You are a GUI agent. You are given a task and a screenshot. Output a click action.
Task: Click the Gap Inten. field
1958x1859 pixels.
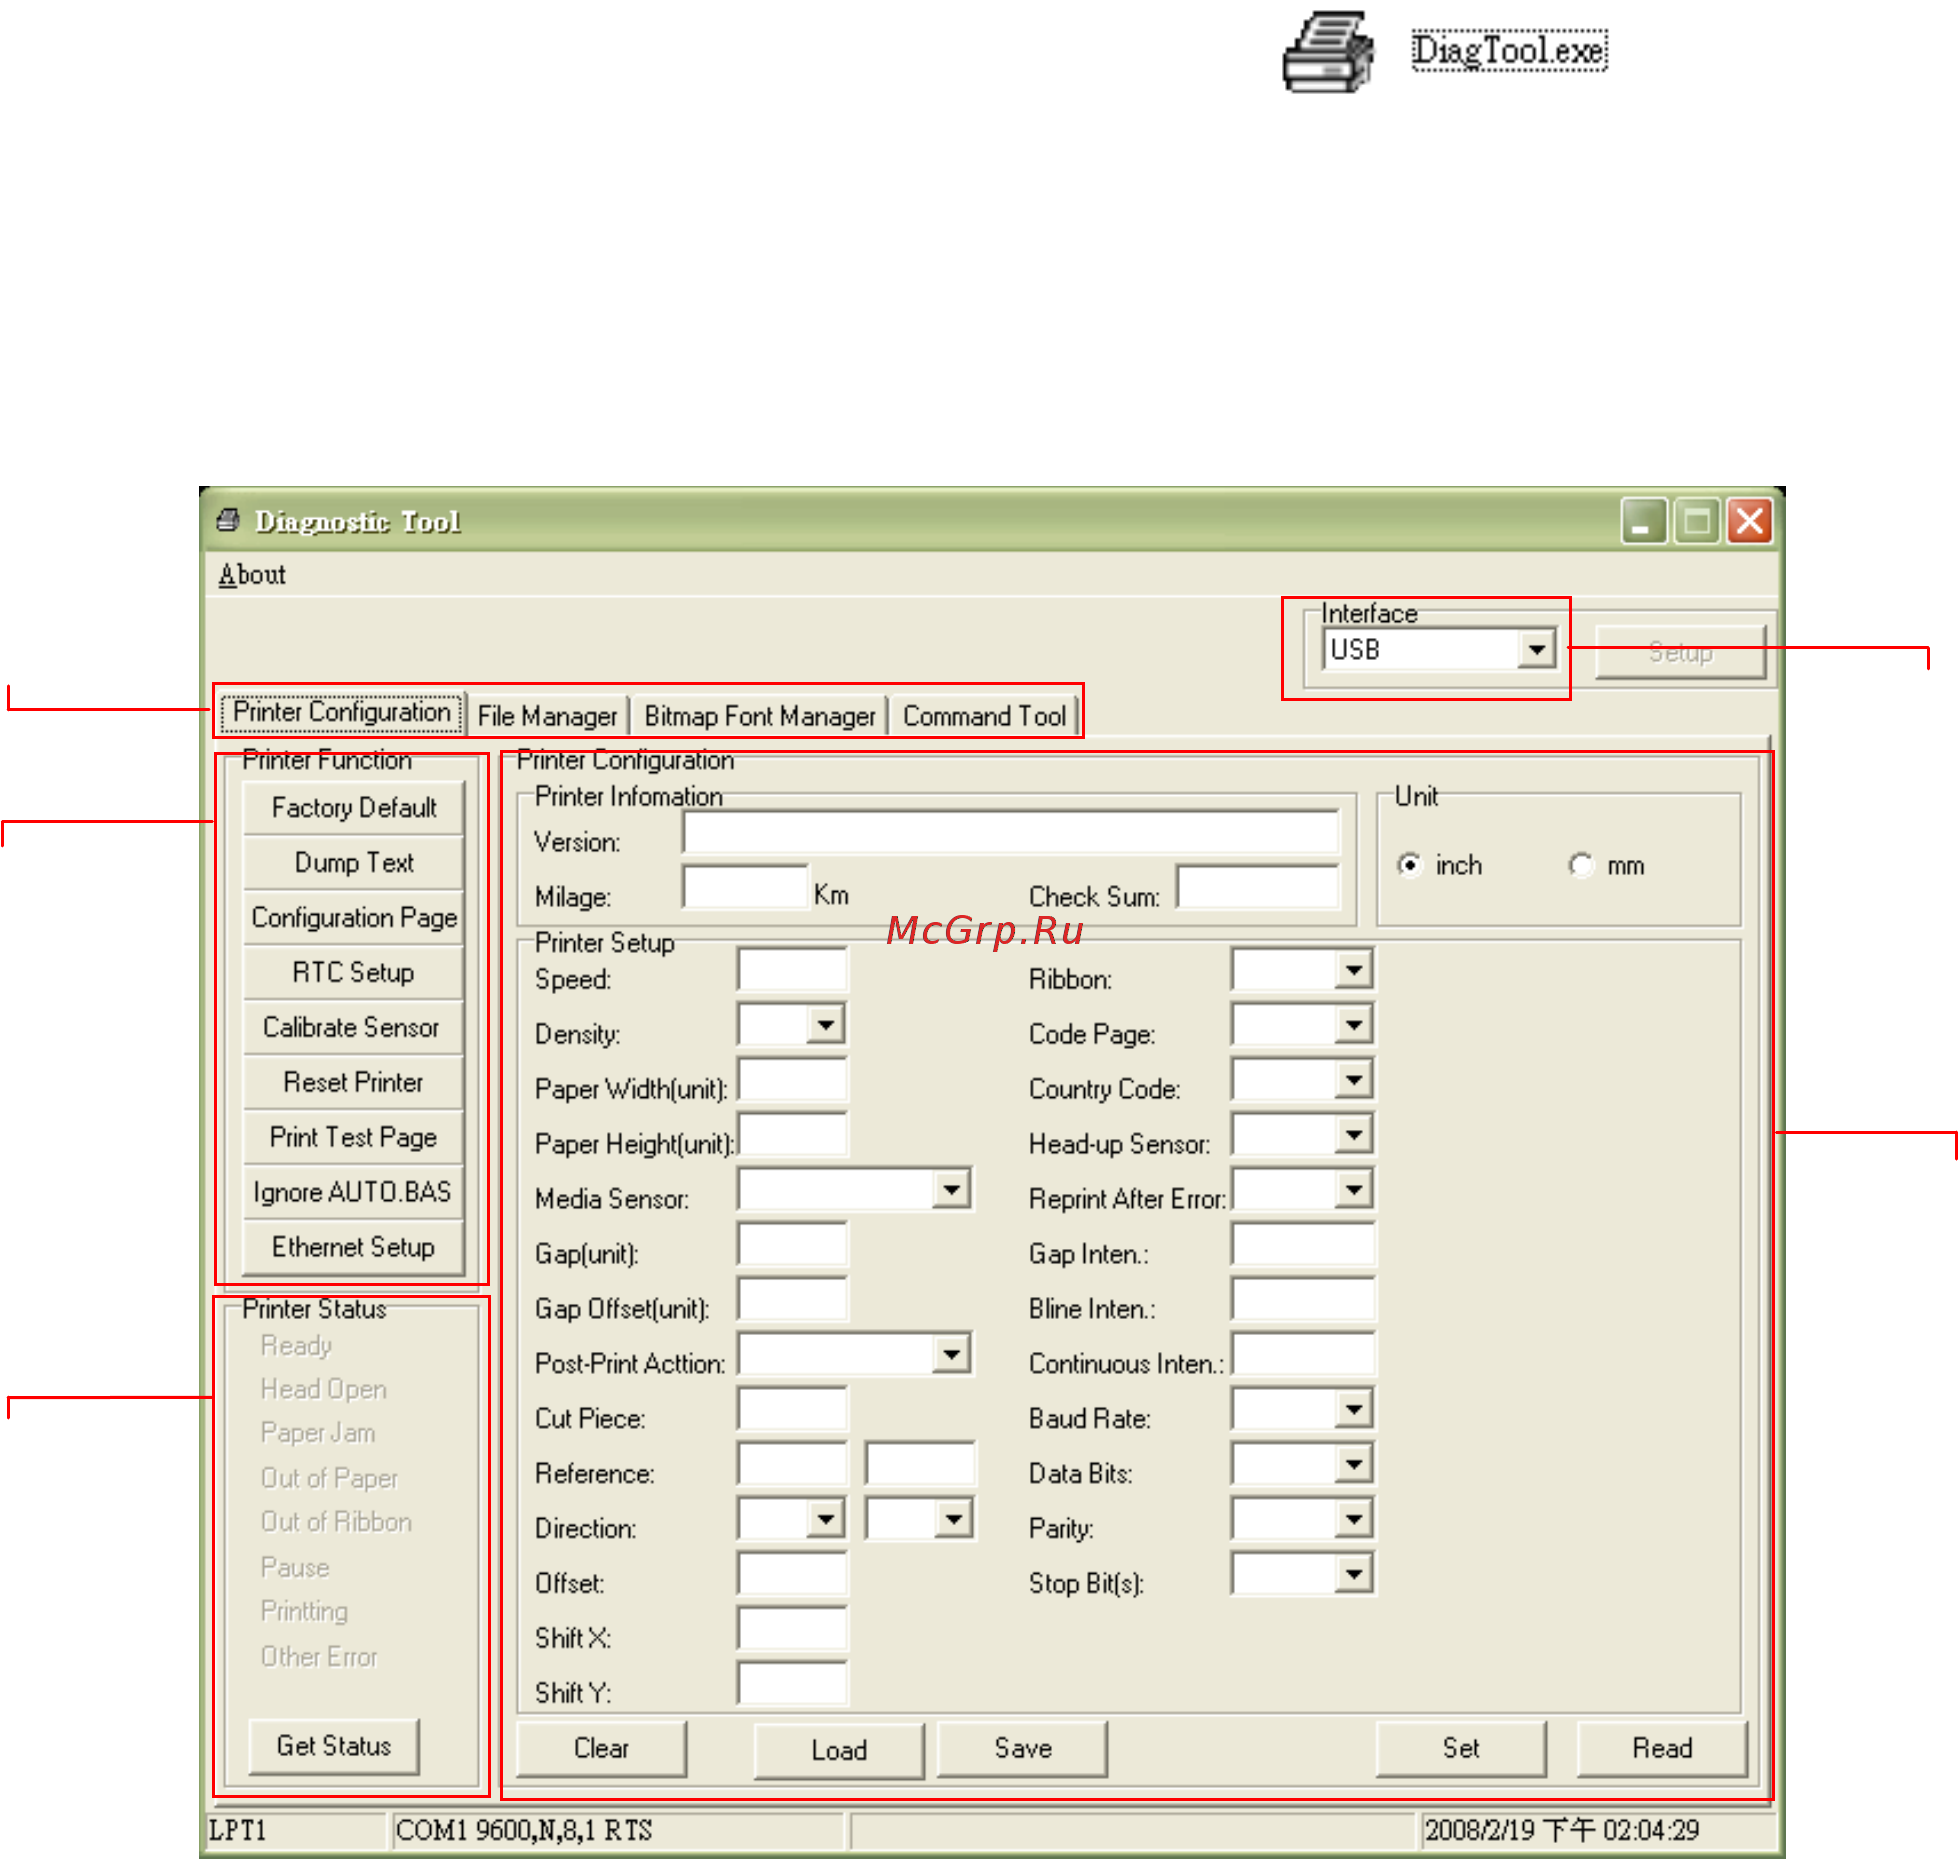[x=1303, y=1244]
